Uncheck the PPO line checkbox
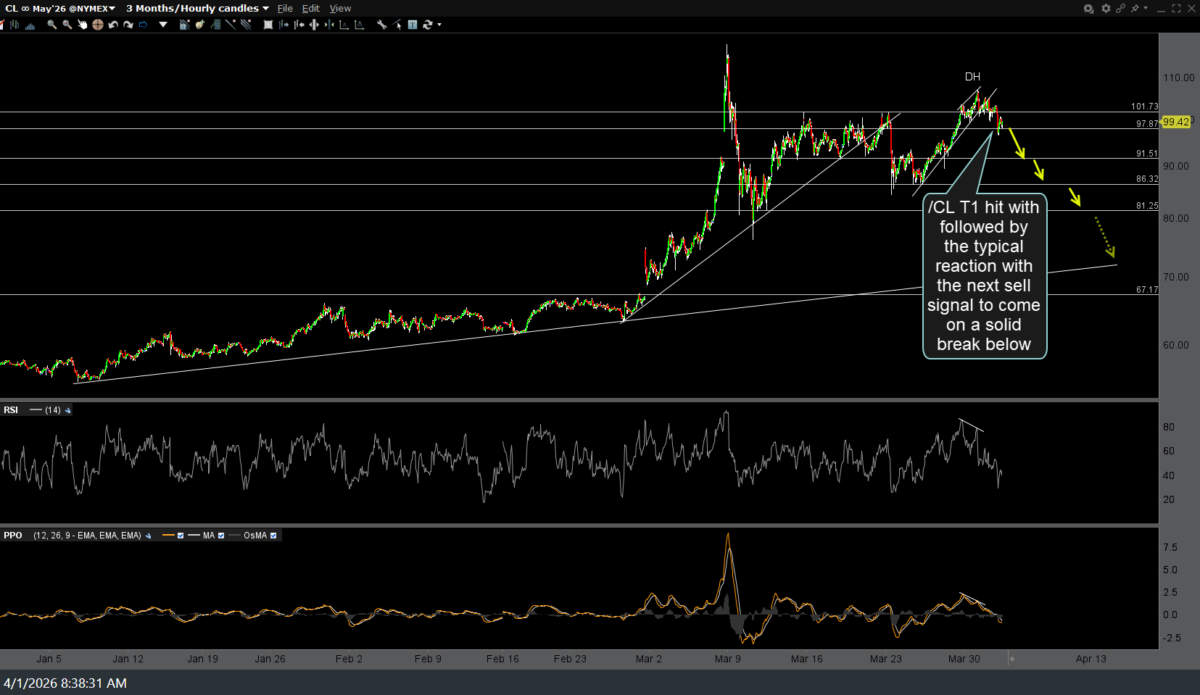Viewport: 1200px width, 695px height. [180, 535]
